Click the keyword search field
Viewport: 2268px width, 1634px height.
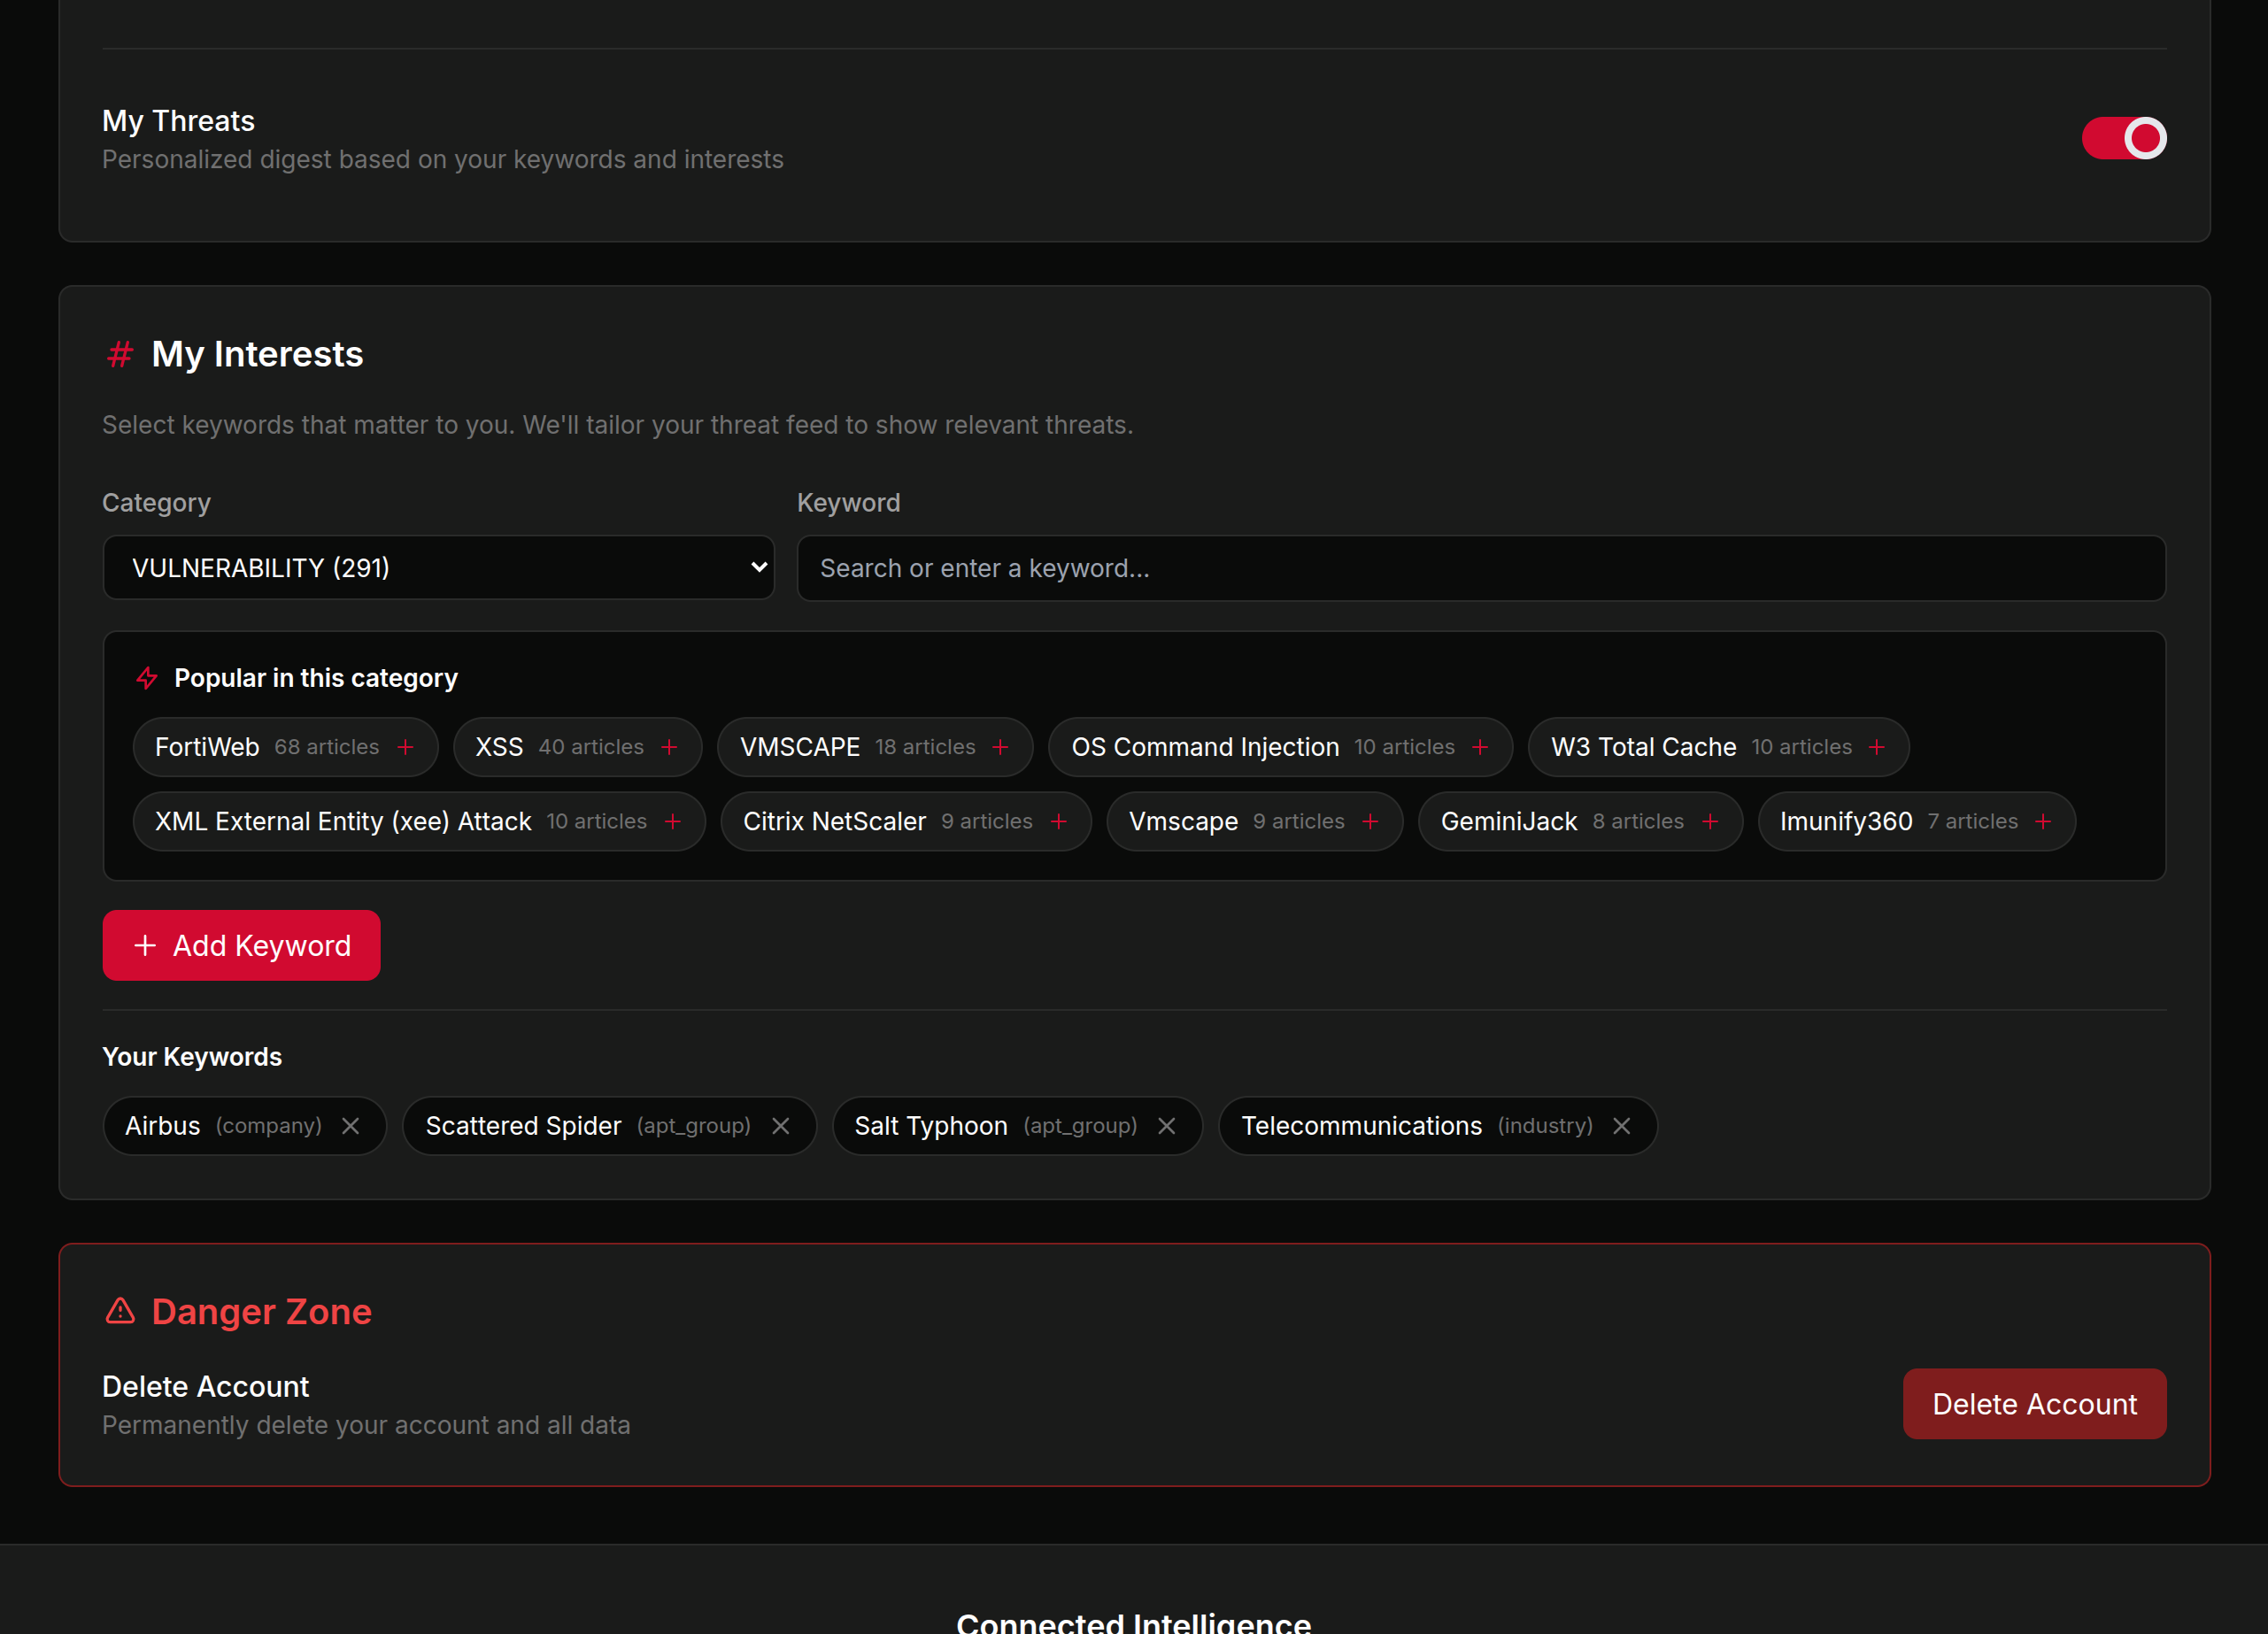coord(1480,567)
